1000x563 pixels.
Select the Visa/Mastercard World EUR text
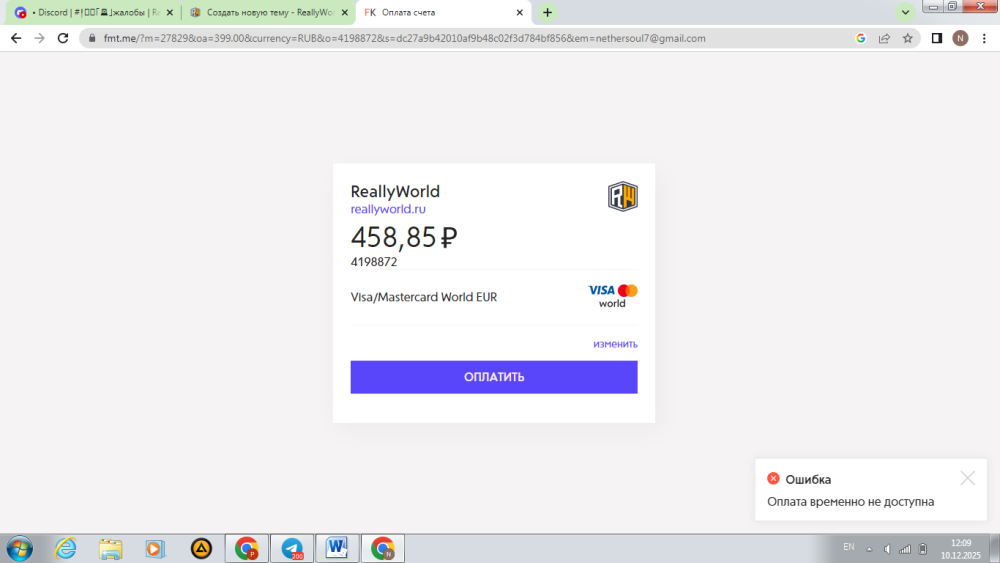point(423,297)
